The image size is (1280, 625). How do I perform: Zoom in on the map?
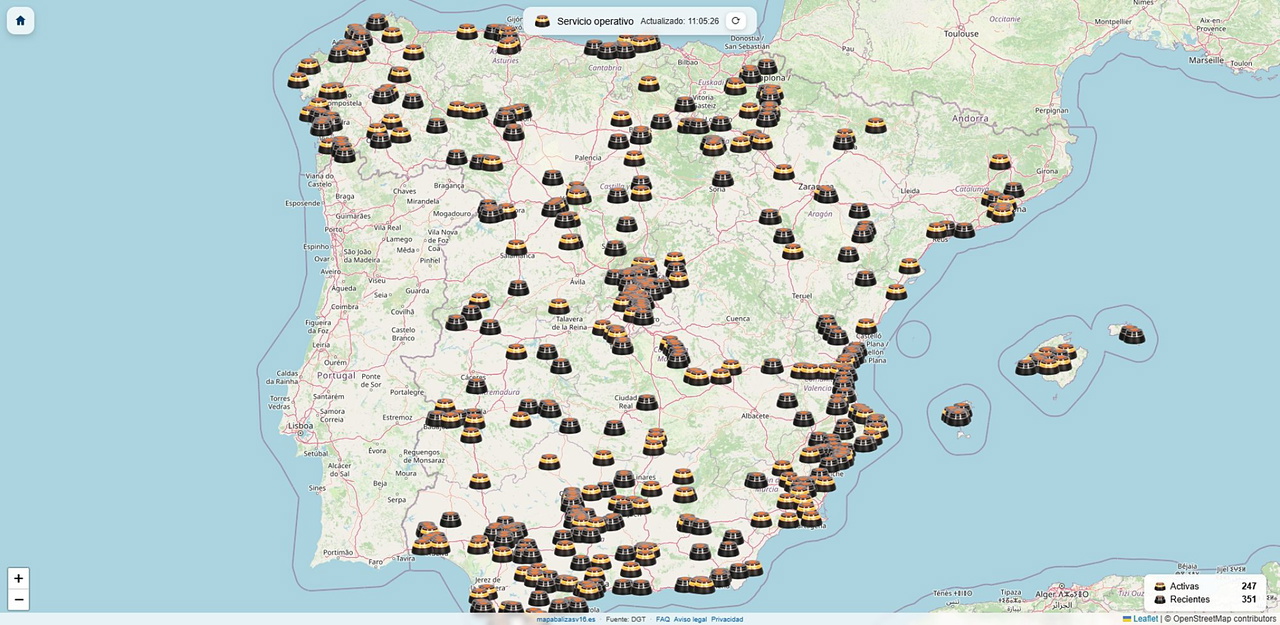(x=19, y=578)
